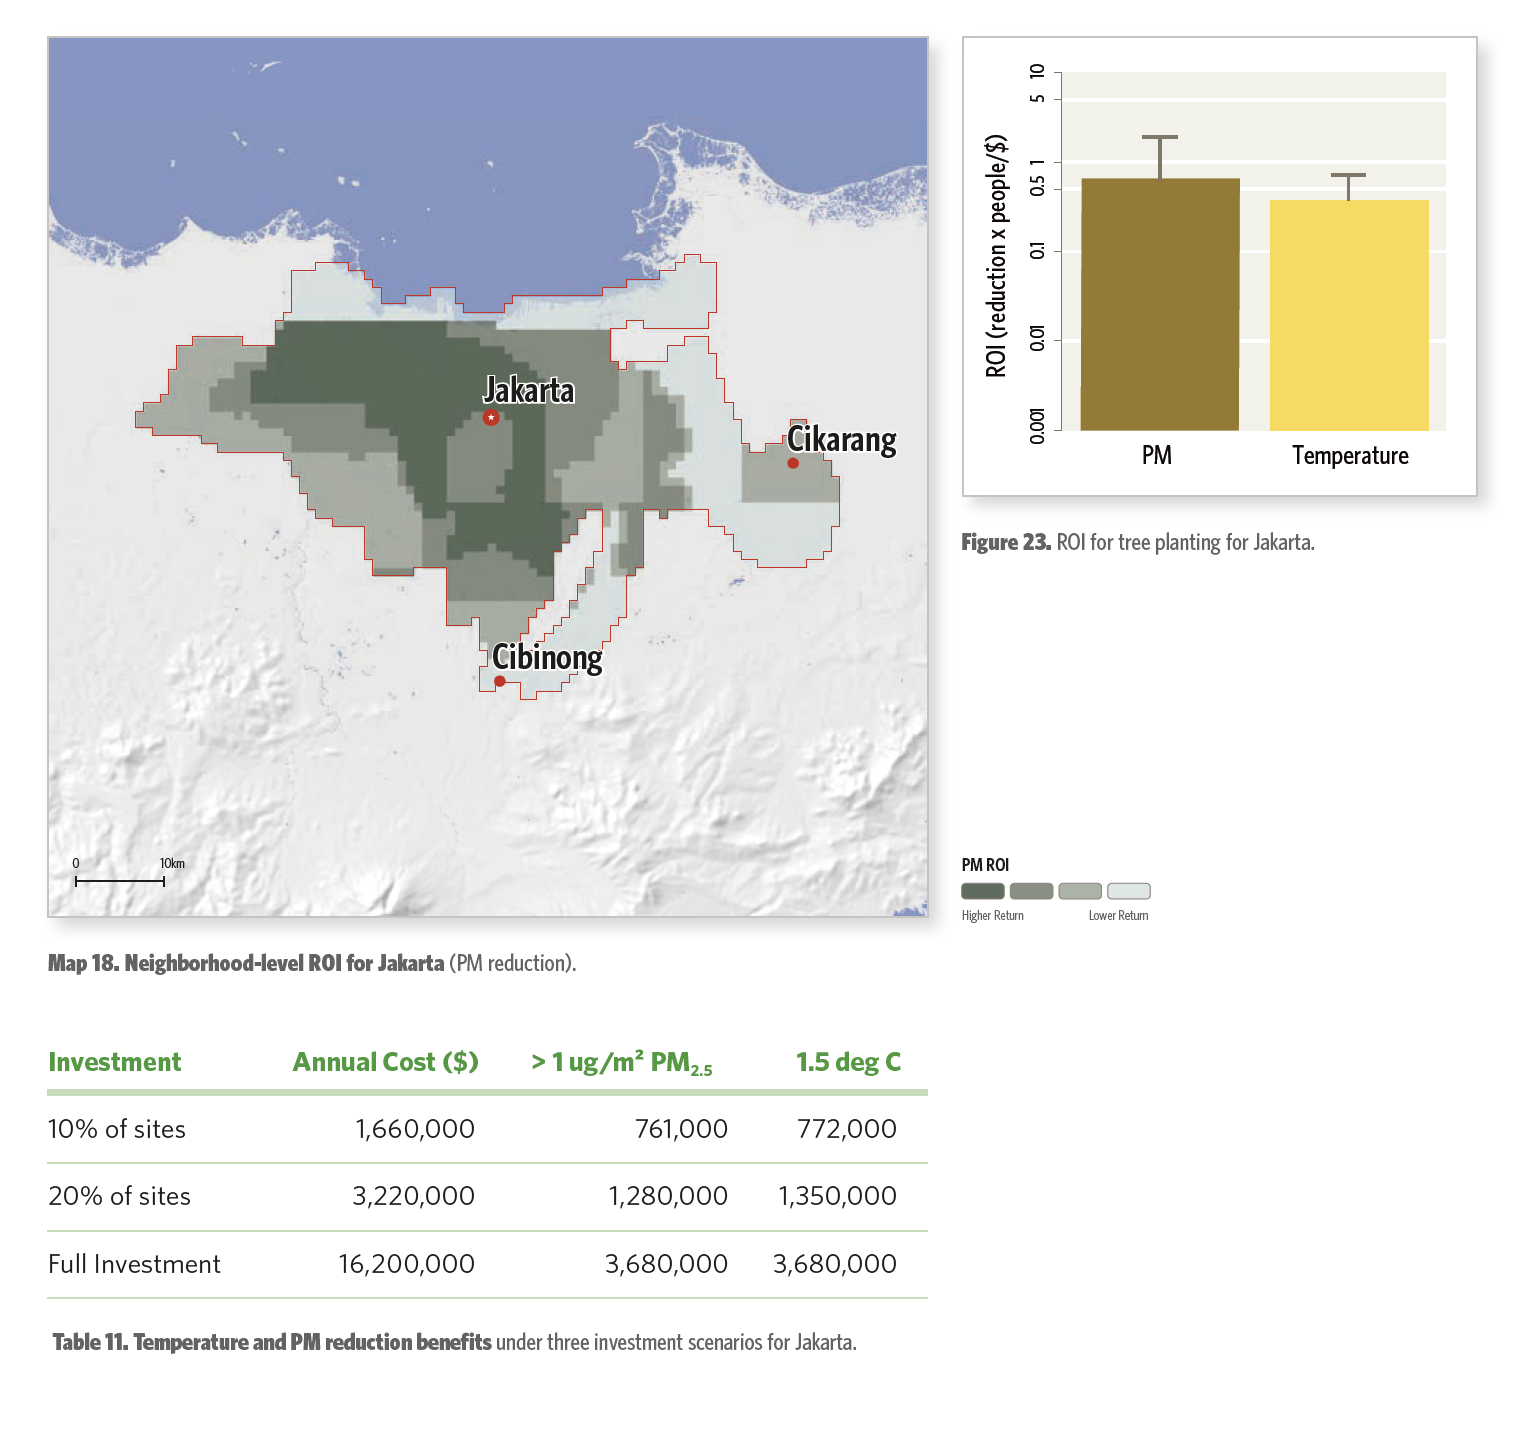Screen dimensions: 1520x1430
Task: Click the Cibinong red dot marker
Action: click(x=500, y=682)
